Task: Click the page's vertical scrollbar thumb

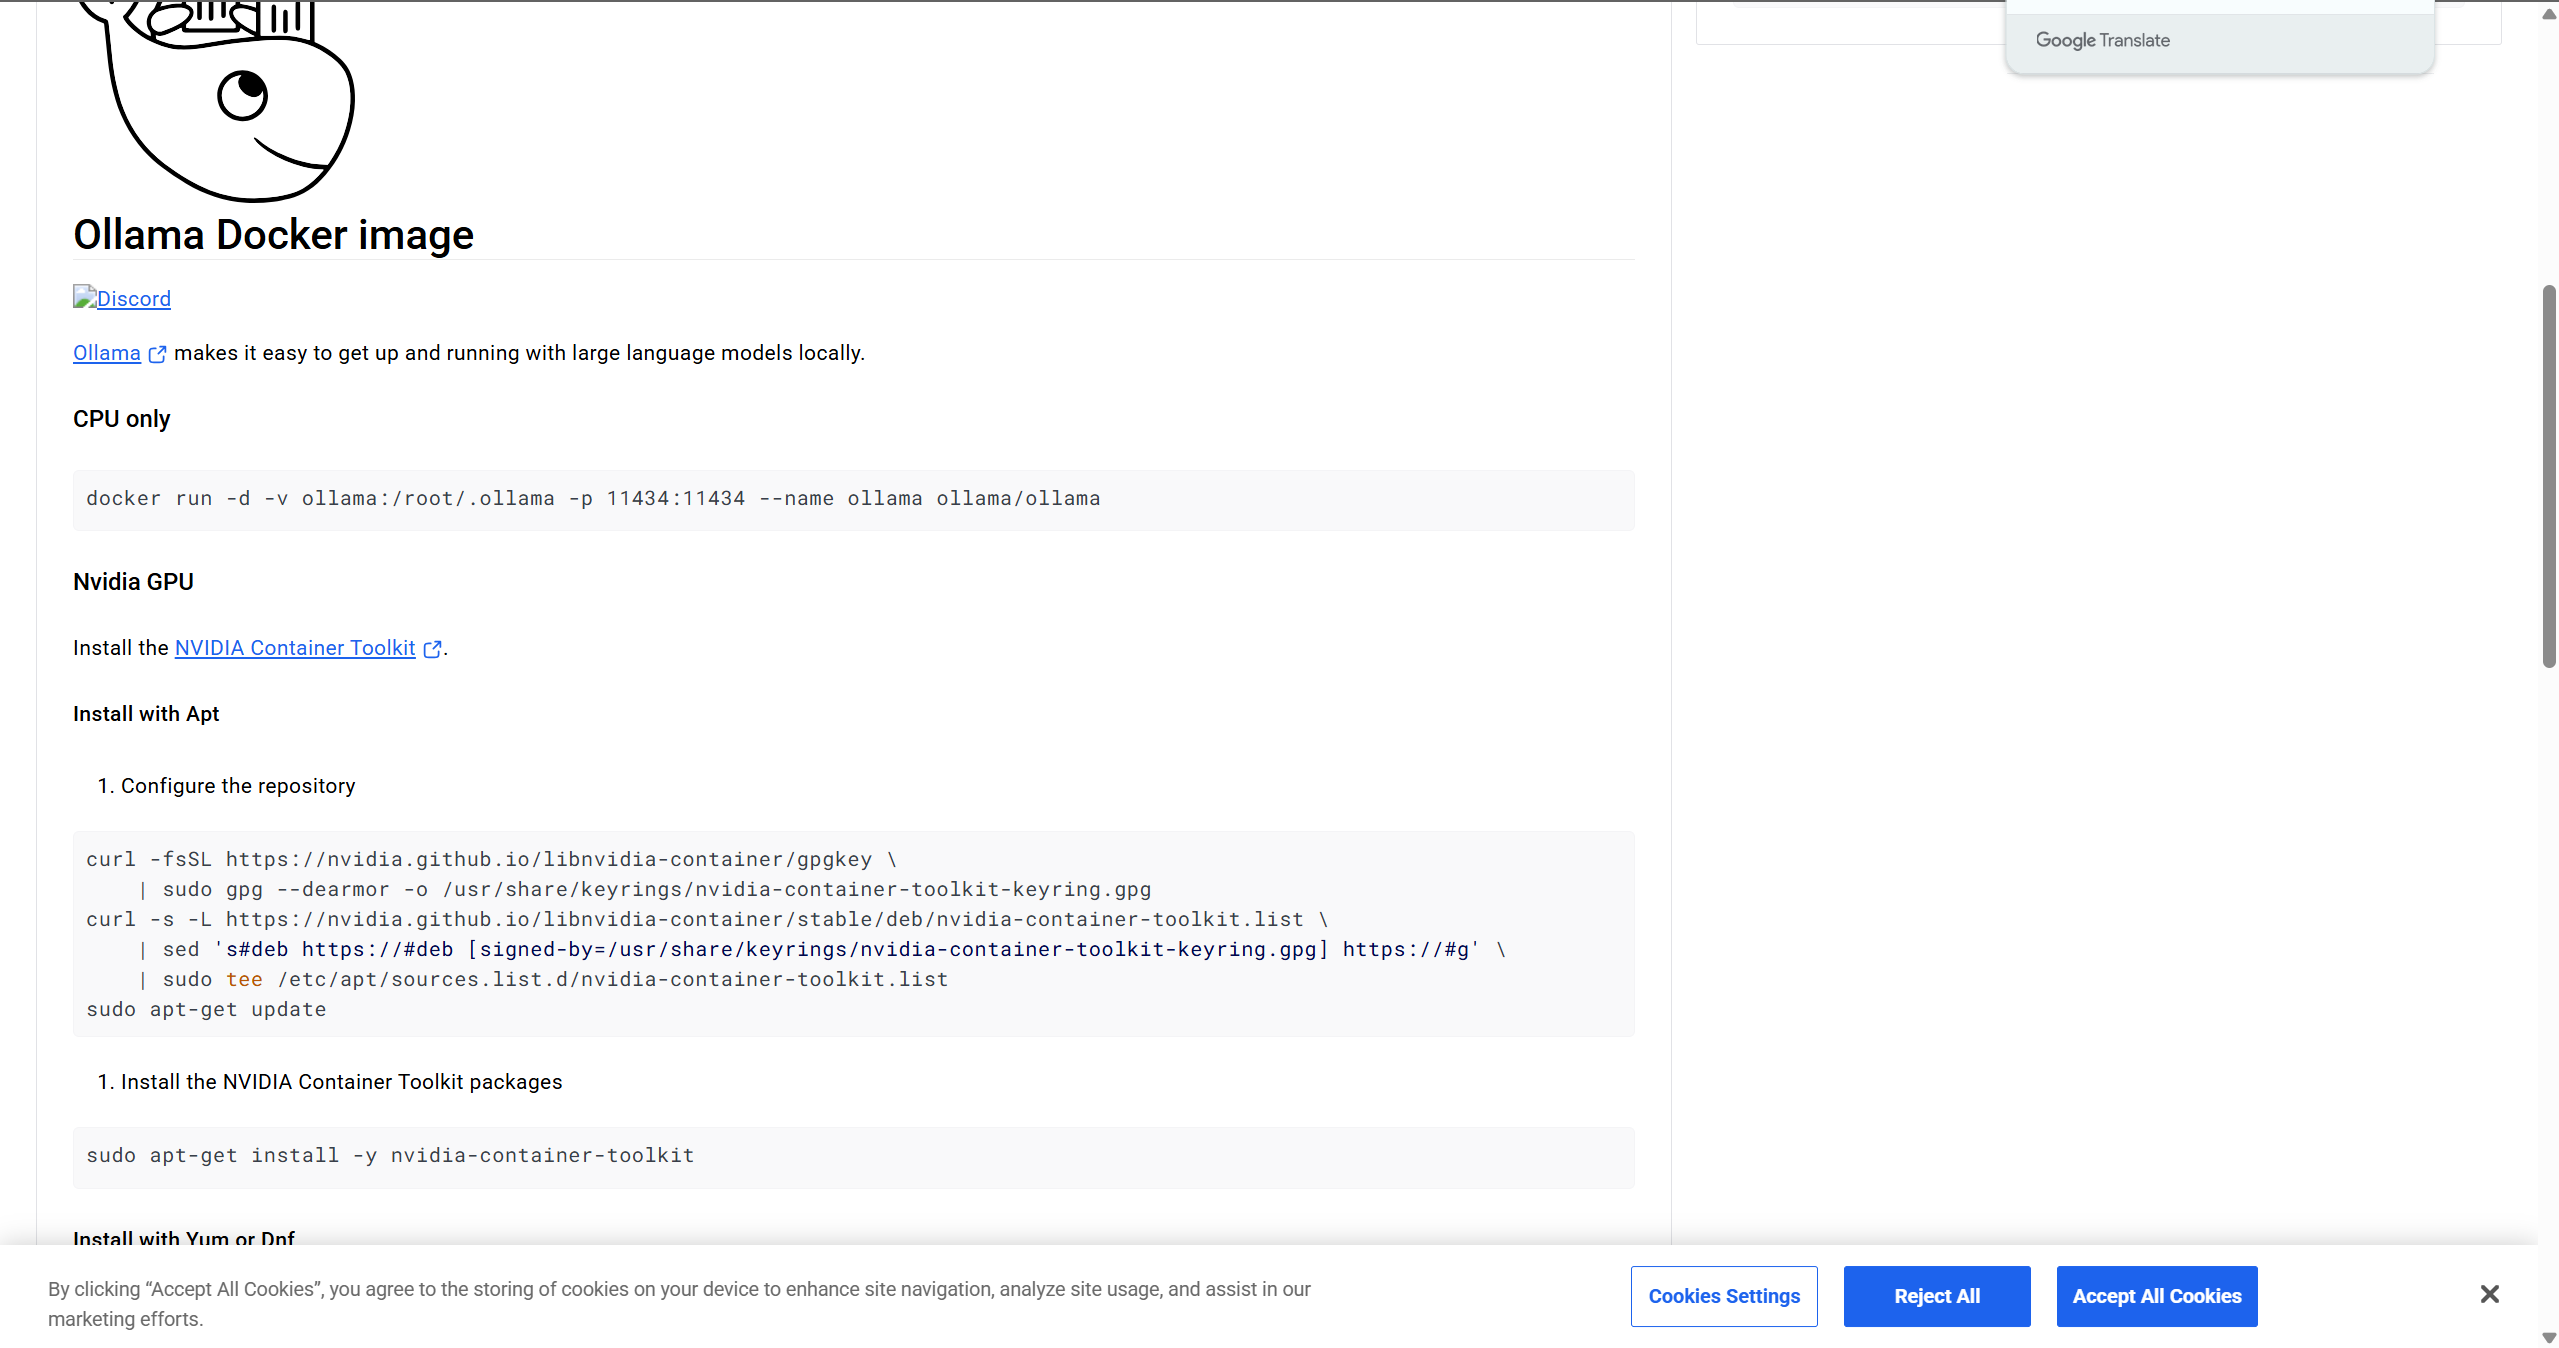Action: coord(2548,476)
